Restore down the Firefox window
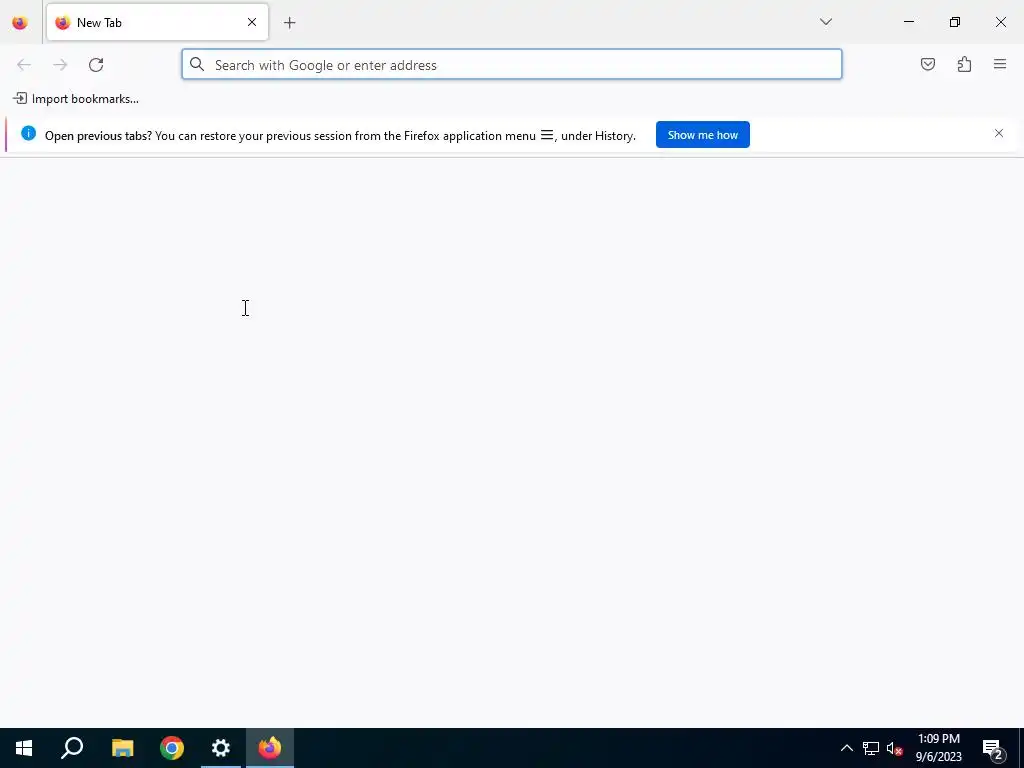 [x=955, y=22]
